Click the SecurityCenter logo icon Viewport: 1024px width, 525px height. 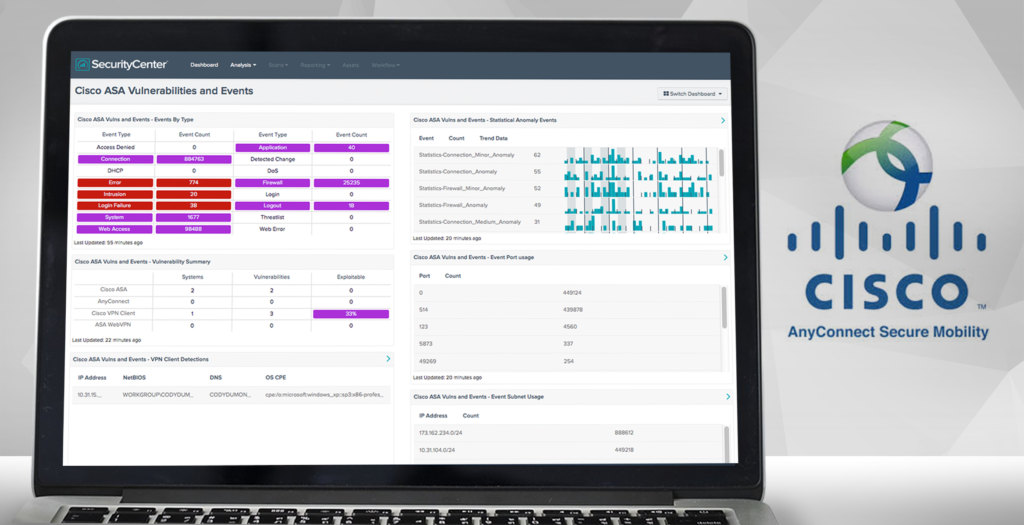point(82,65)
